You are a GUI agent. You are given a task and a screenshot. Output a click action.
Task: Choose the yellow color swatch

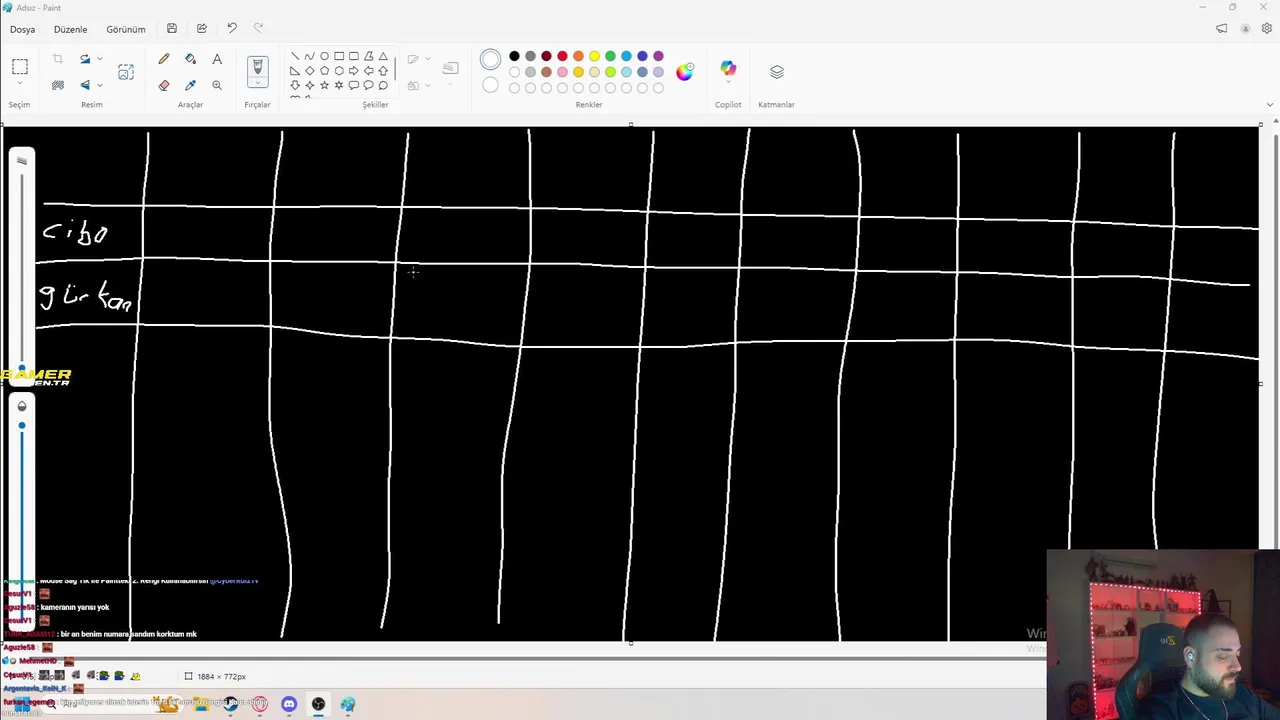pos(594,56)
